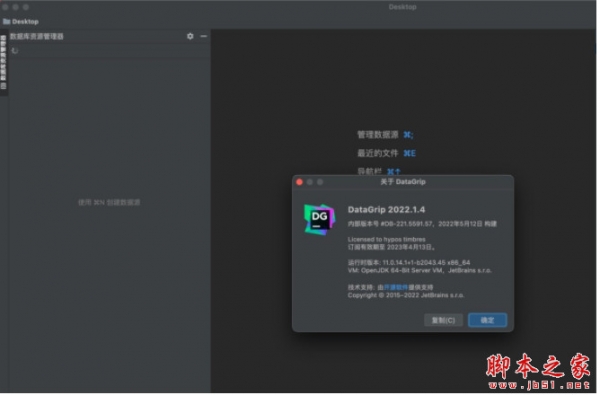Click the create data source hint in empty panel

[x=109, y=202]
